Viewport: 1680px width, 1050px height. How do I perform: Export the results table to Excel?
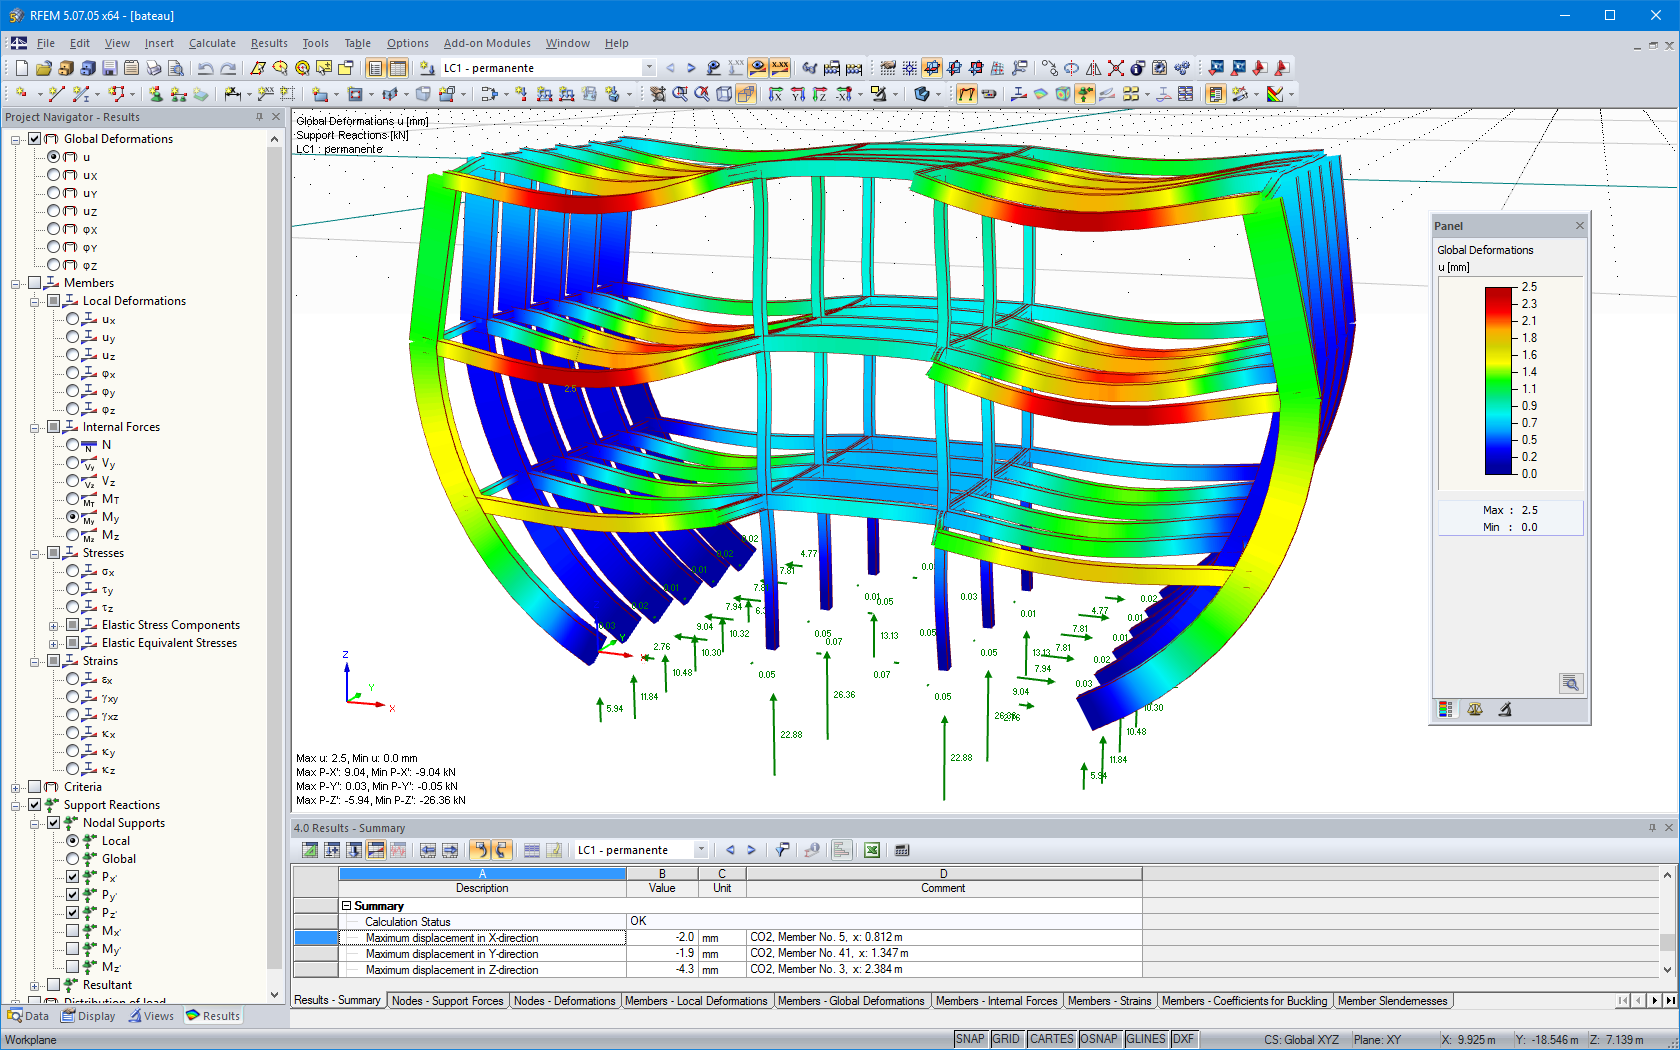(x=872, y=850)
